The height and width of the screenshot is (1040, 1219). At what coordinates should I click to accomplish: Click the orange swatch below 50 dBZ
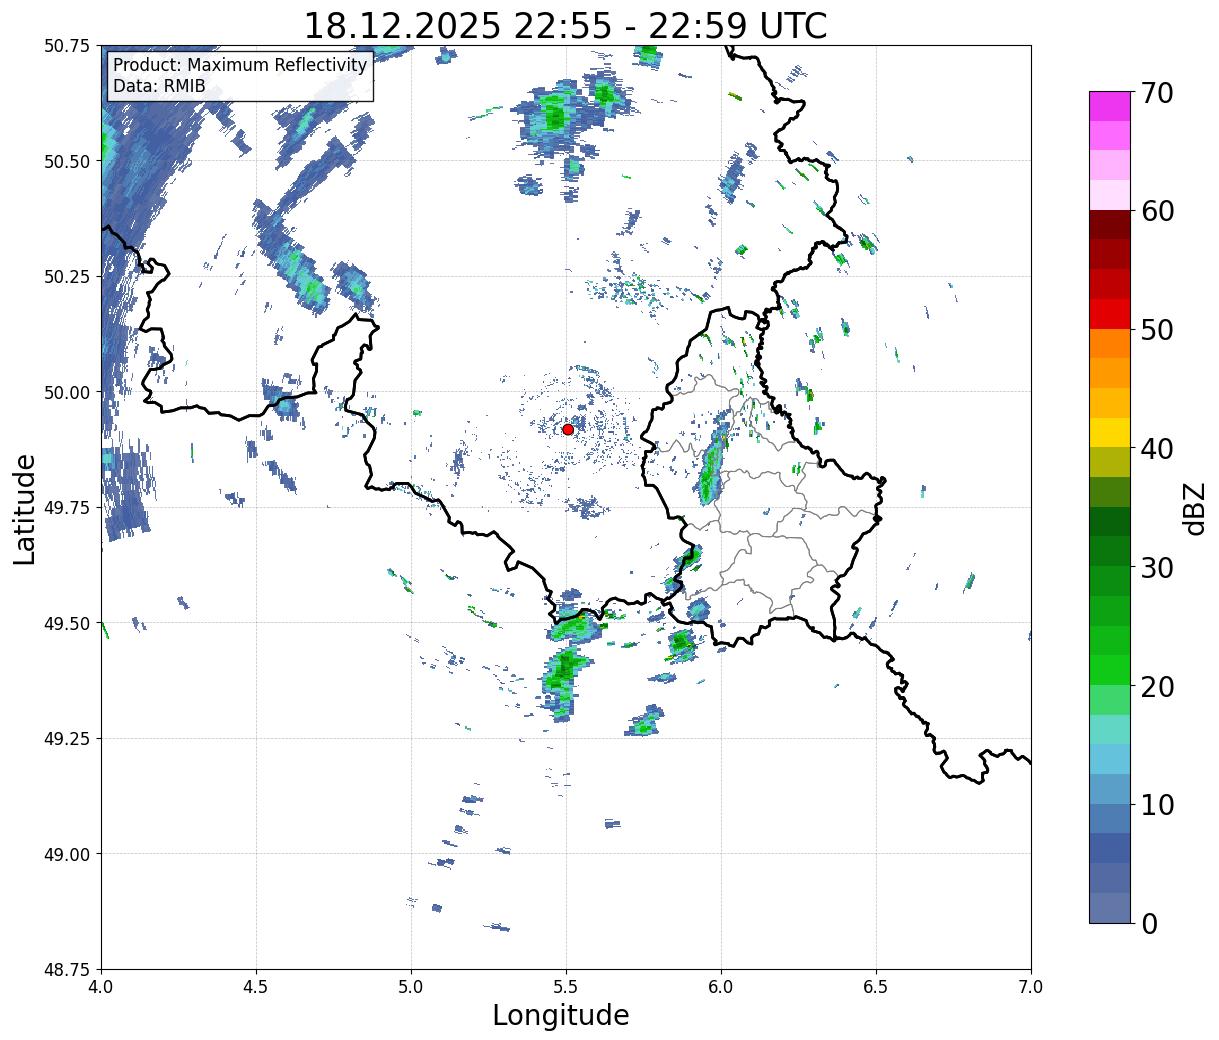[x=1110, y=343]
